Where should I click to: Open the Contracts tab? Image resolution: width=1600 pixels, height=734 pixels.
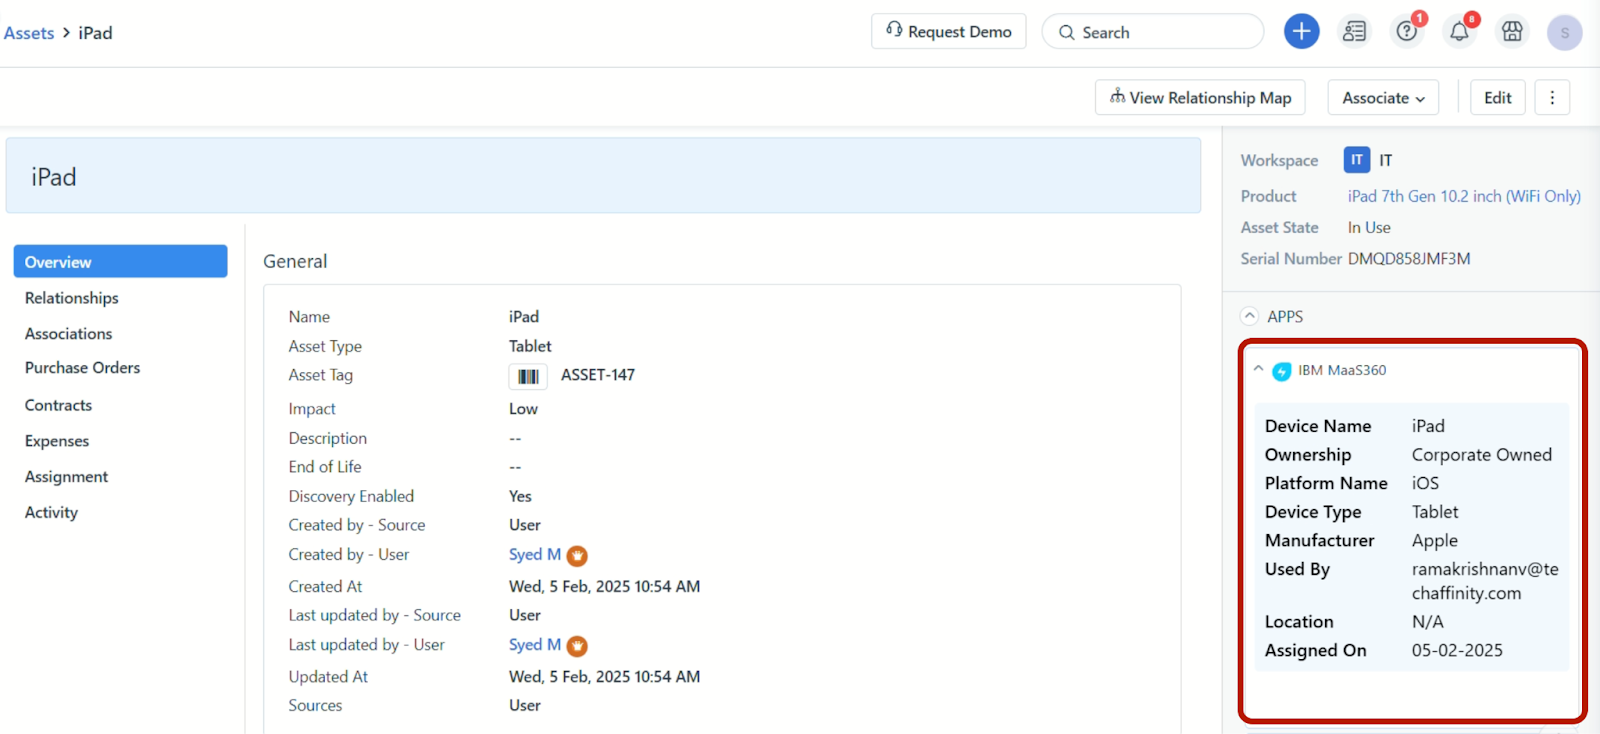pyautogui.click(x=58, y=405)
